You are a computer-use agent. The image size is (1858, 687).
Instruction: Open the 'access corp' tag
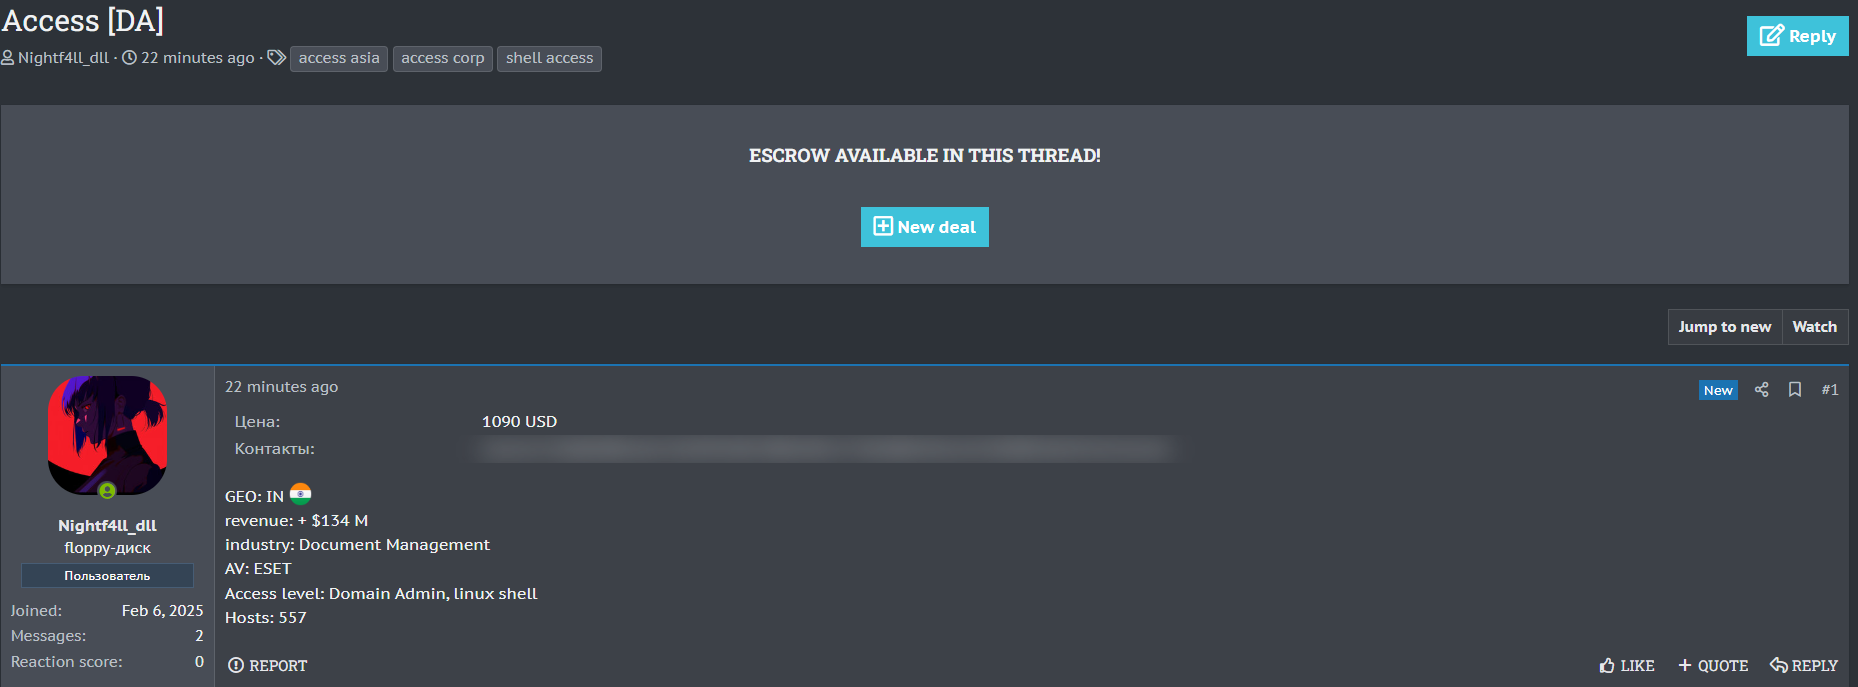(442, 59)
